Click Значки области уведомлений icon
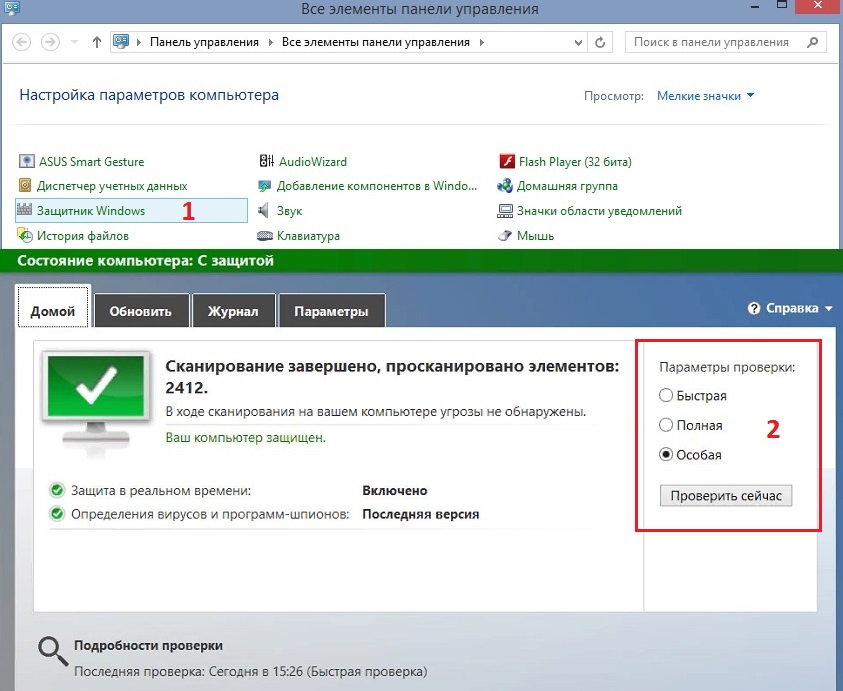Image resolution: width=843 pixels, height=691 pixels. [x=505, y=211]
